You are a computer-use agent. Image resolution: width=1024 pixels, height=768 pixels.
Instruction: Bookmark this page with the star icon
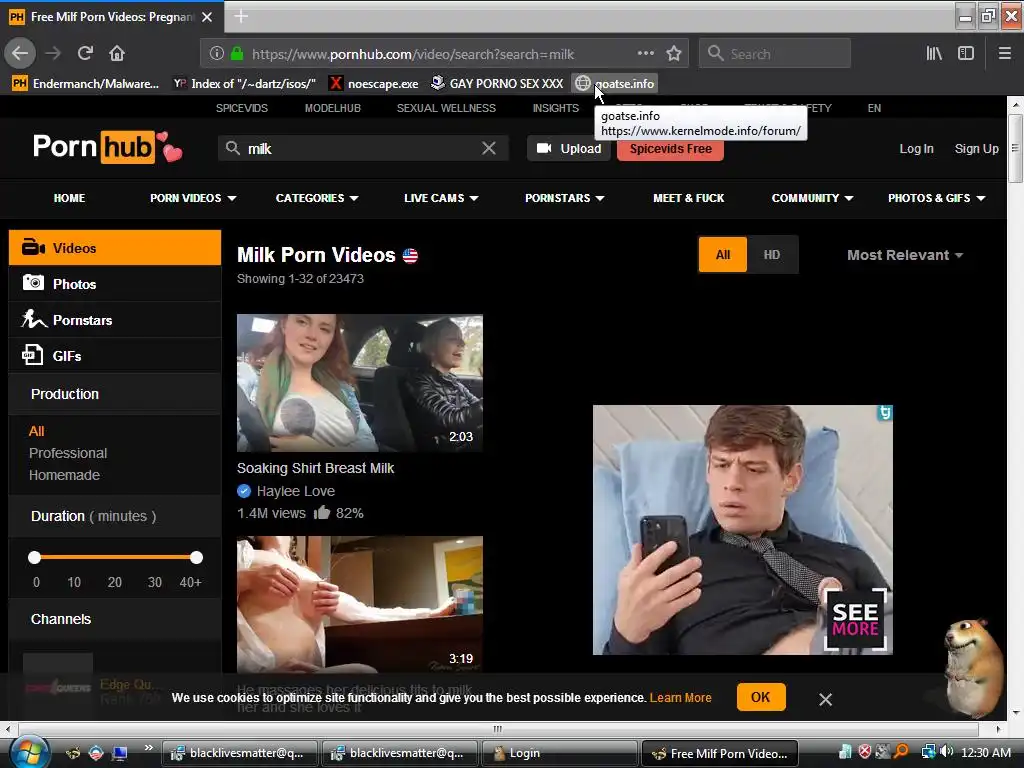point(674,54)
